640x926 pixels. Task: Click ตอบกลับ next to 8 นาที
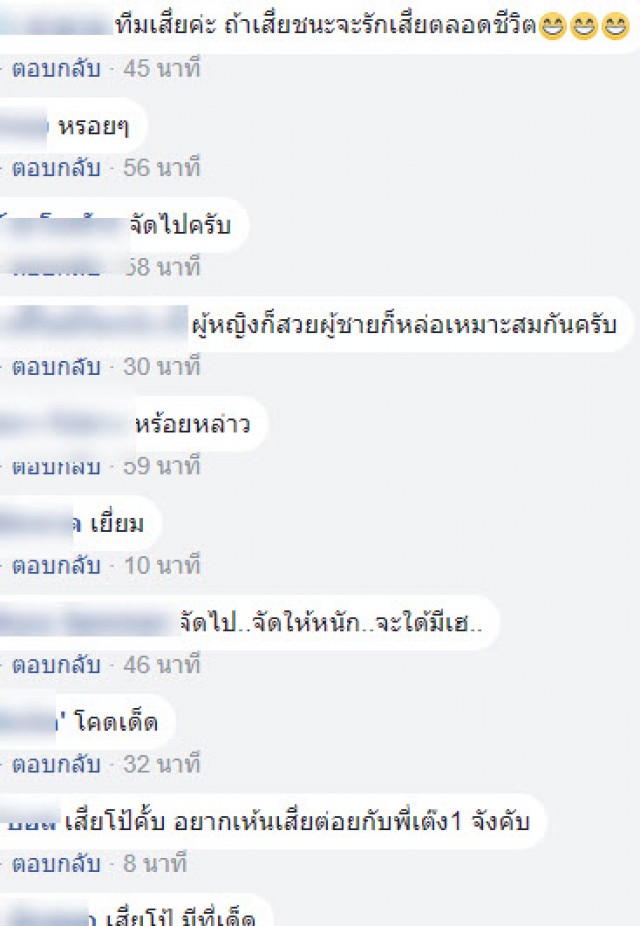pos(56,865)
